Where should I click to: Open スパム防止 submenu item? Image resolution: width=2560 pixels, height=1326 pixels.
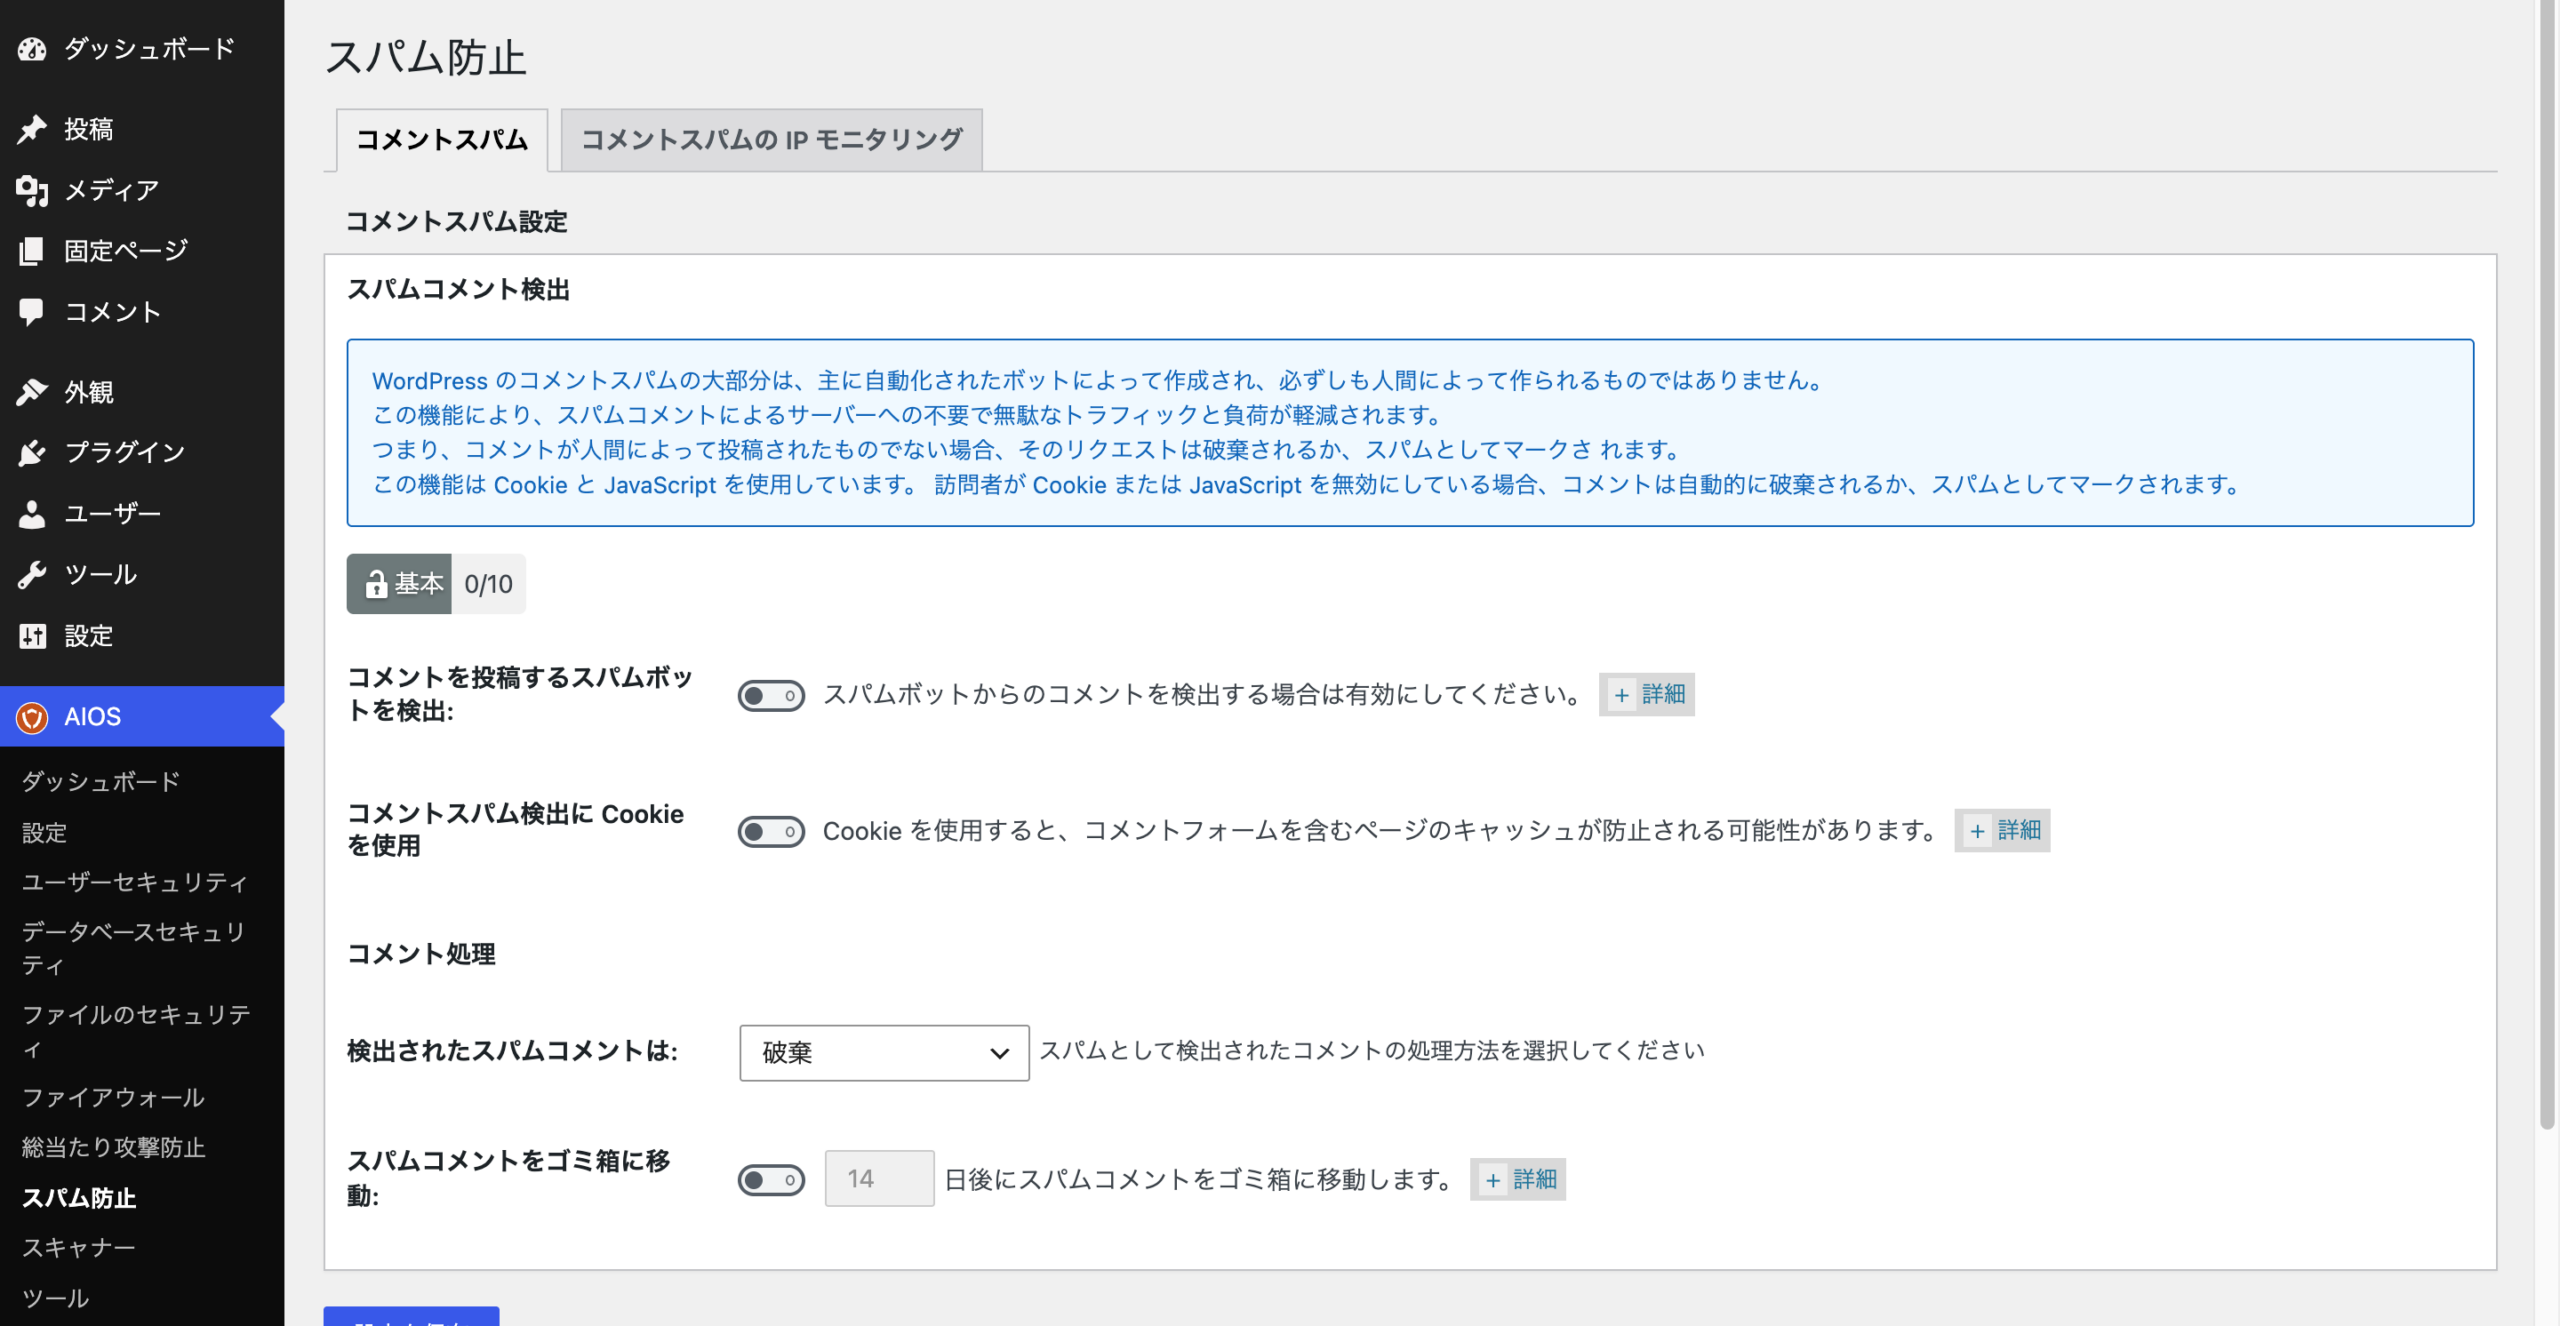(x=79, y=1197)
